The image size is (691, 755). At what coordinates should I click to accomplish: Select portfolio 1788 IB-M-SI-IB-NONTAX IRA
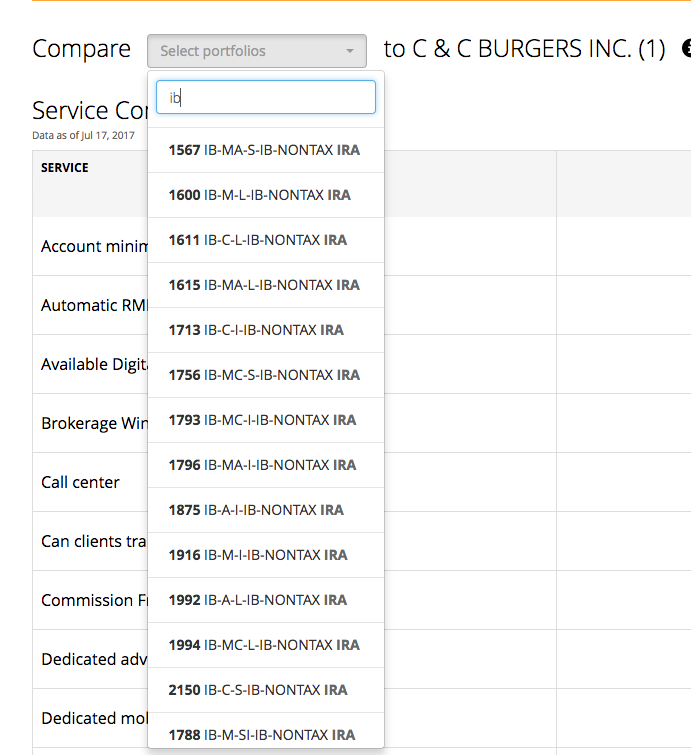coord(266,731)
